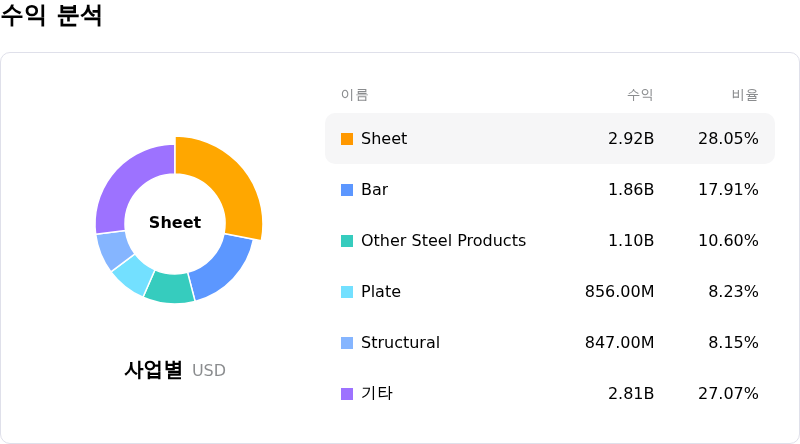Click the pale blue Structural legend swatch
Screen dimensions: 800x444
tap(347, 343)
